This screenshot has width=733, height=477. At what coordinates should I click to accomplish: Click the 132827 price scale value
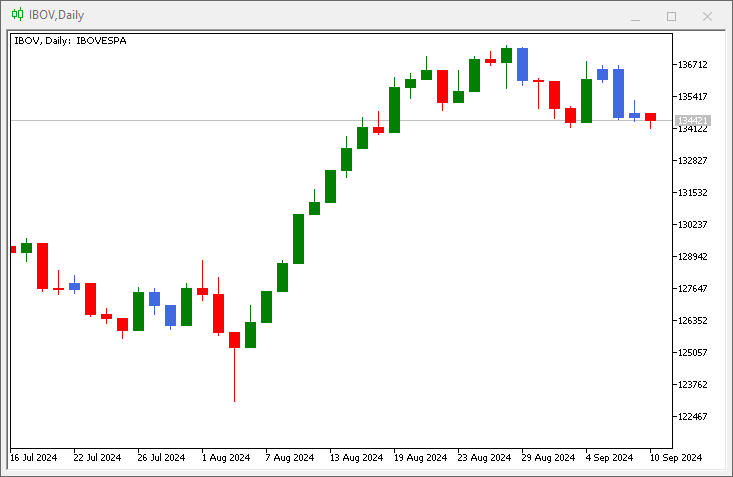[x=693, y=160]
